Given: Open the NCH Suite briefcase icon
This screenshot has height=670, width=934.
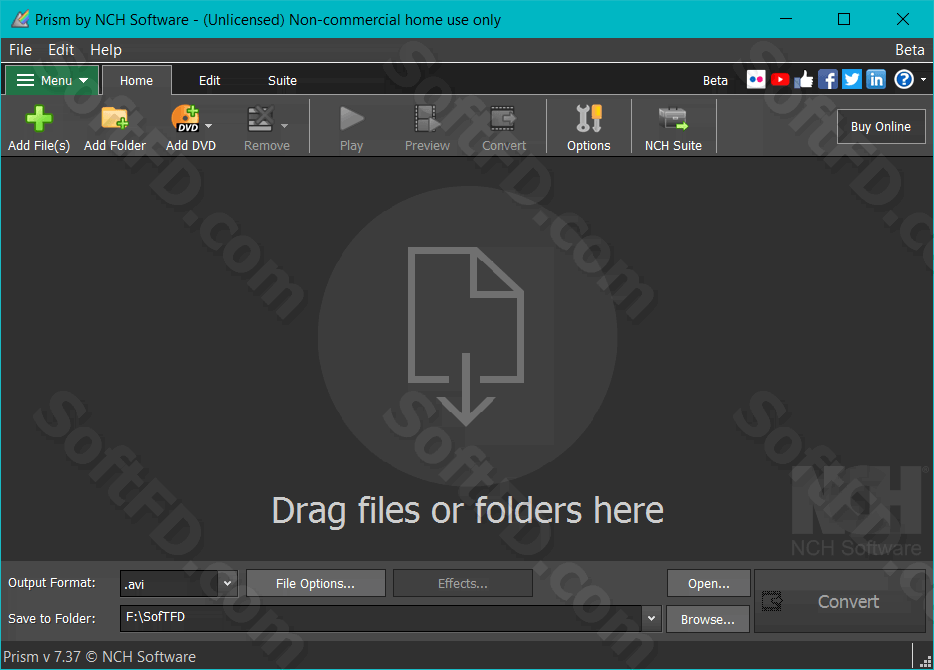Looking at the screenshot, I should coord(673,119).
